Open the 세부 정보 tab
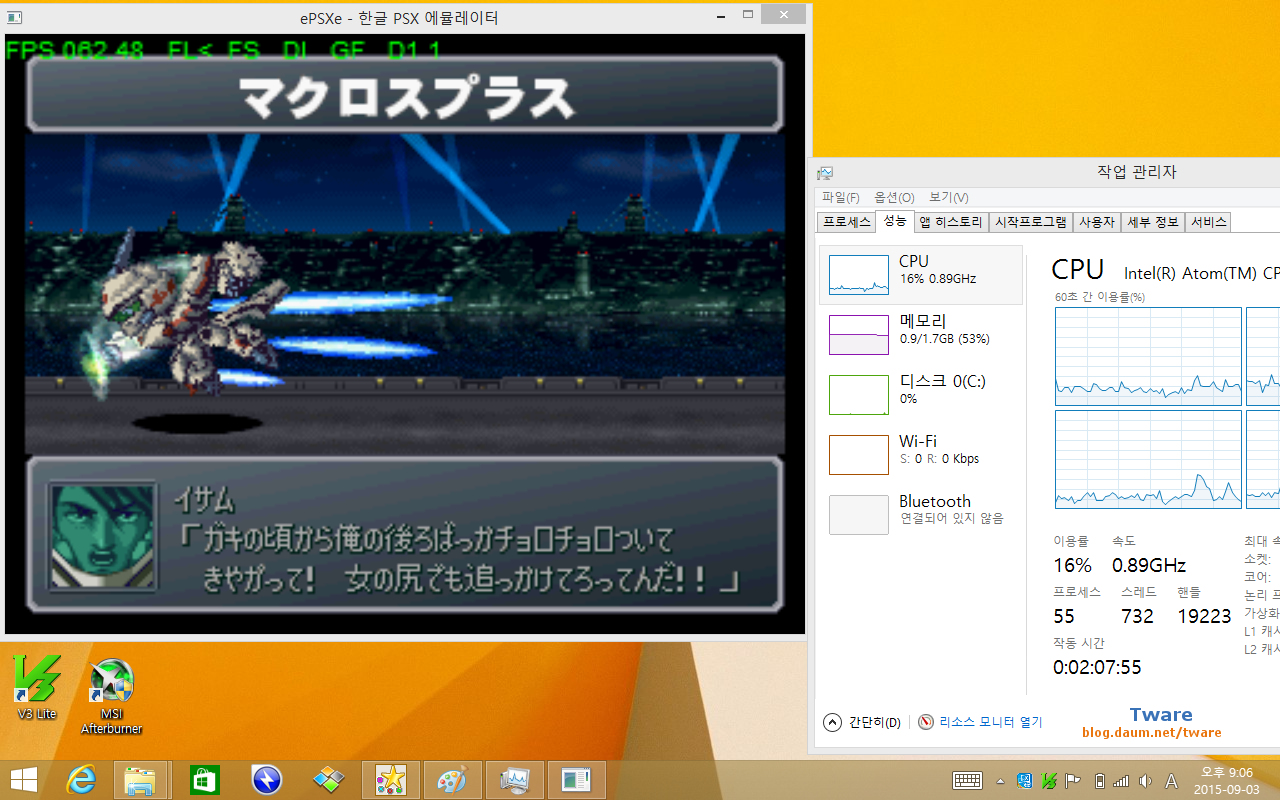 1153,222
